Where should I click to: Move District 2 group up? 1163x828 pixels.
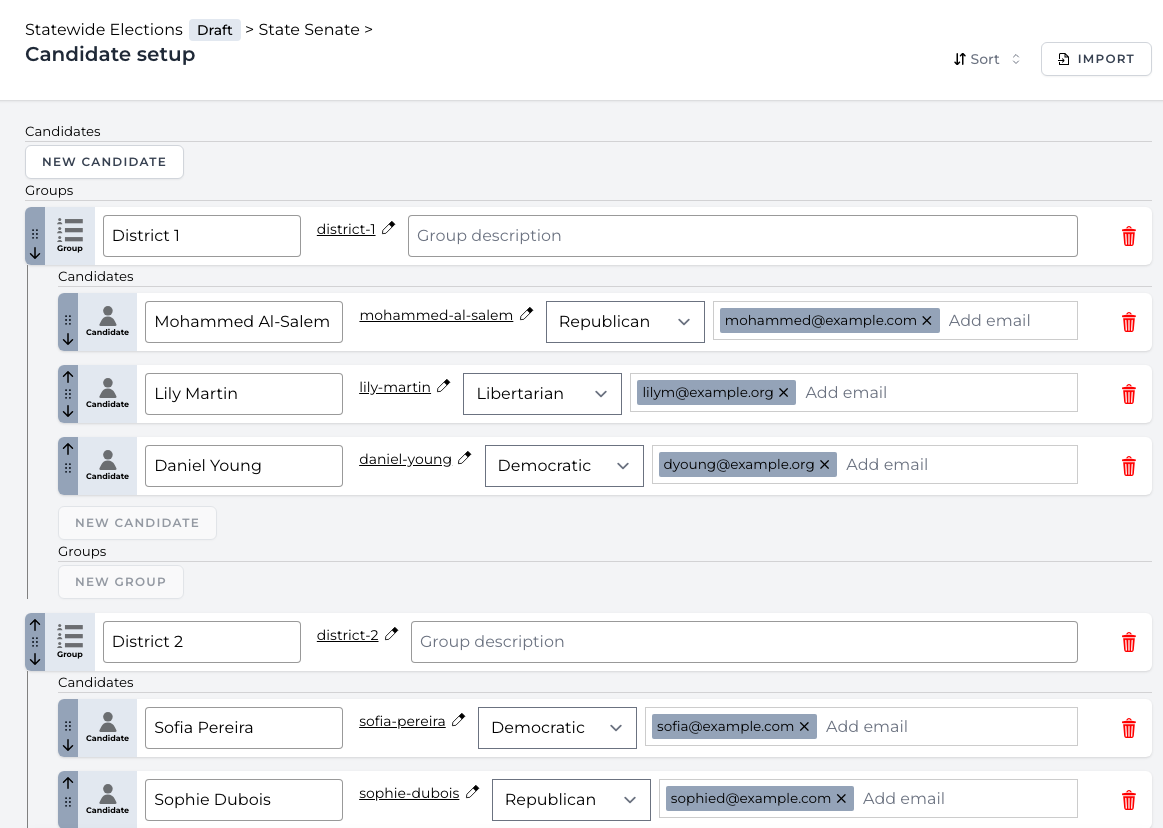point(35,625)
